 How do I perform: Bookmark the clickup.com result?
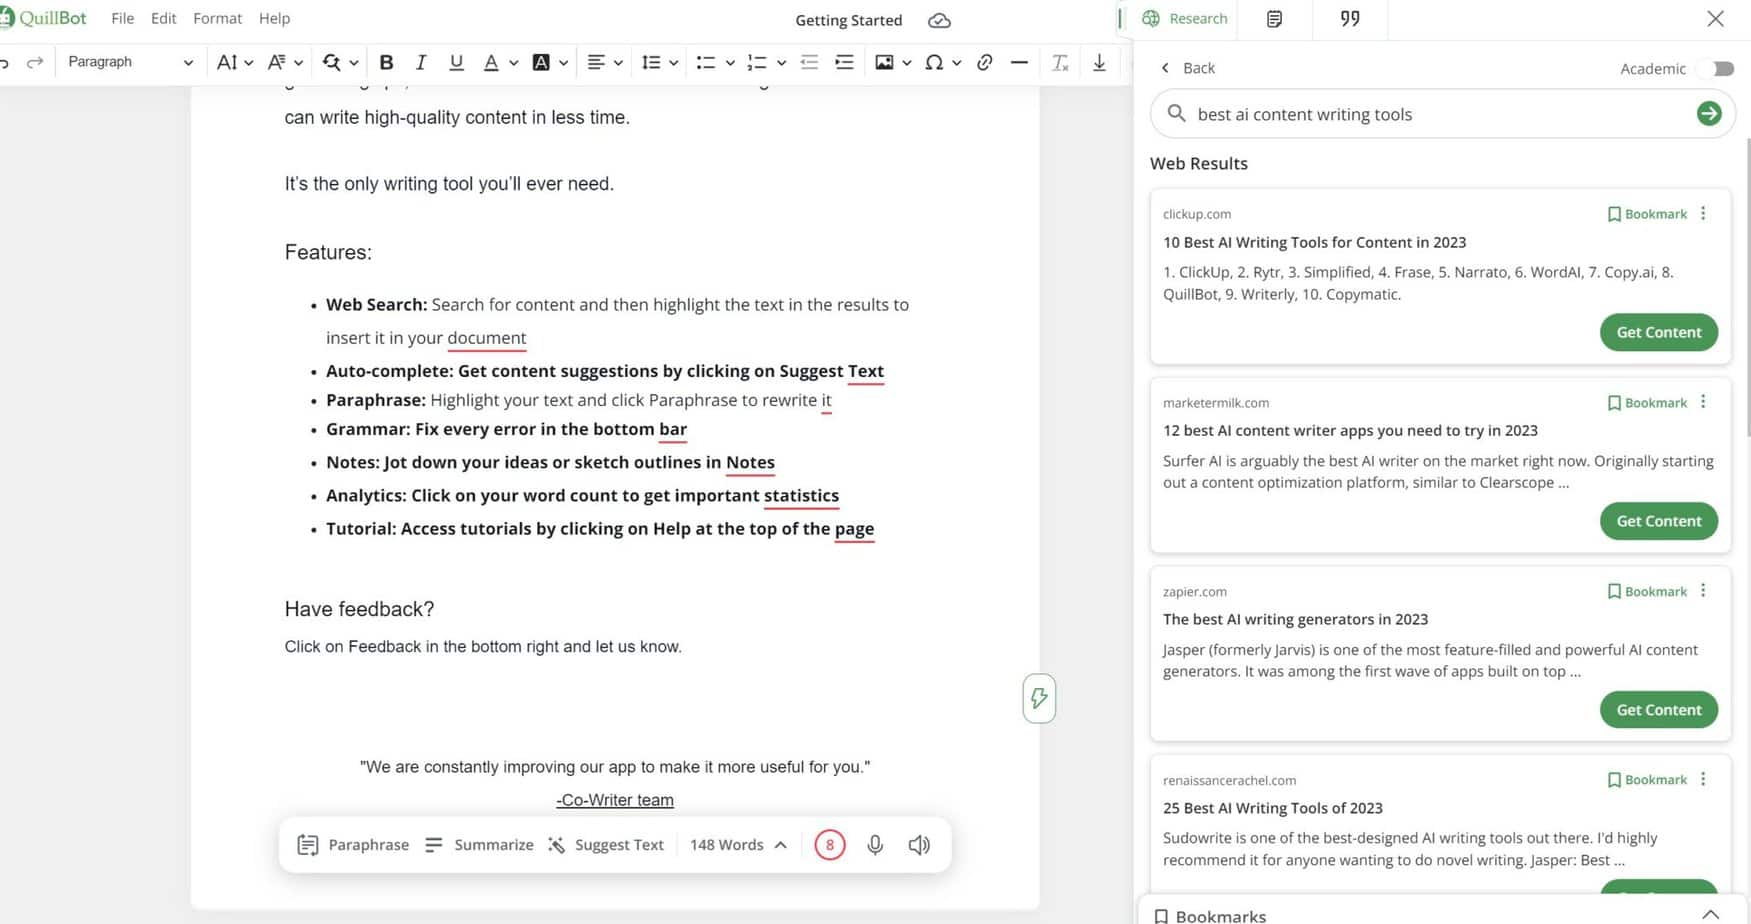point(1647,214)
